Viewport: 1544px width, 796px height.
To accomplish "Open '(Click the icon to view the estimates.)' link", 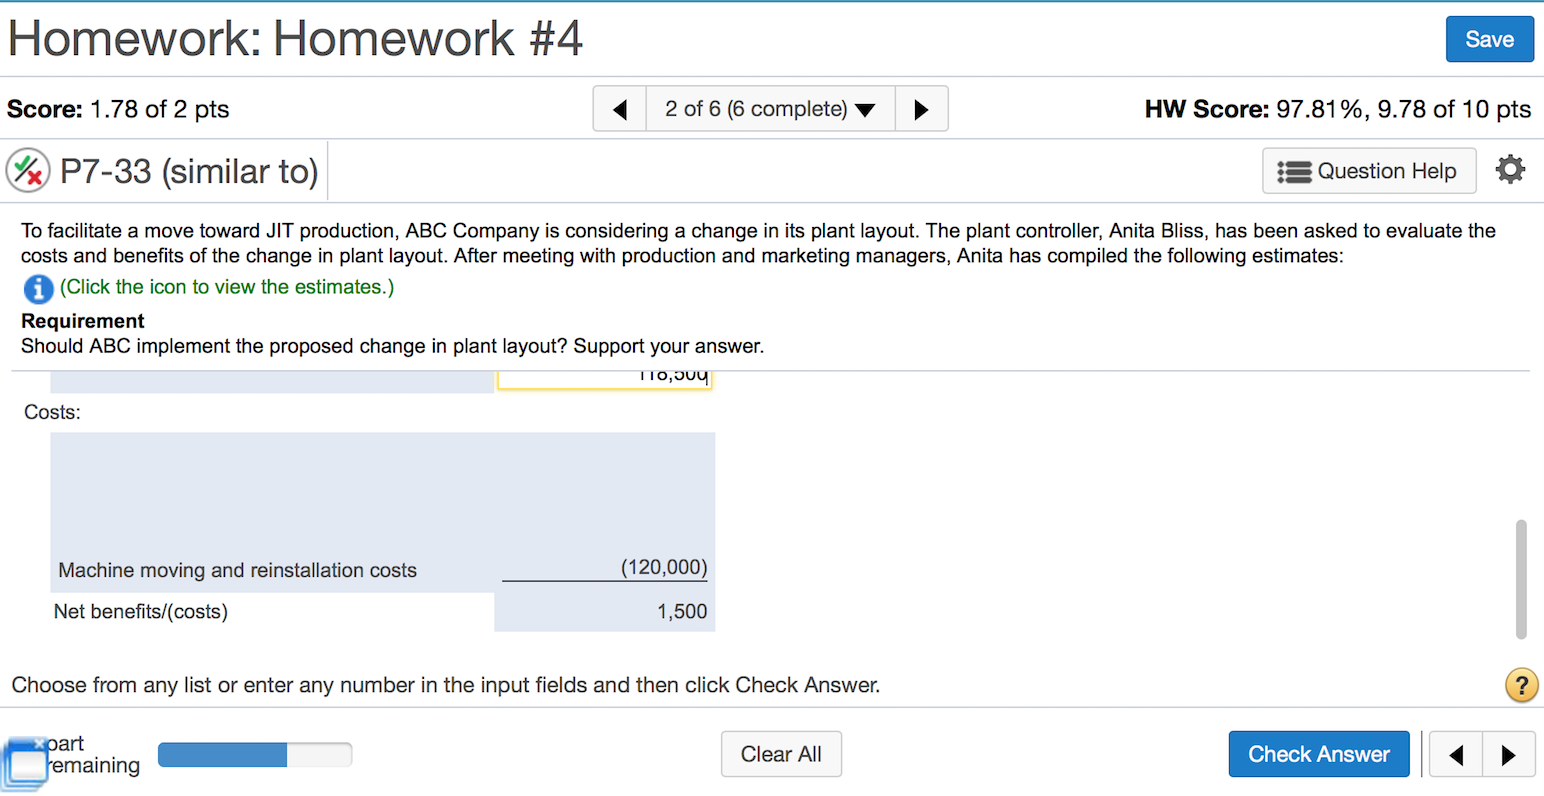I will click(x=227, y=287).
